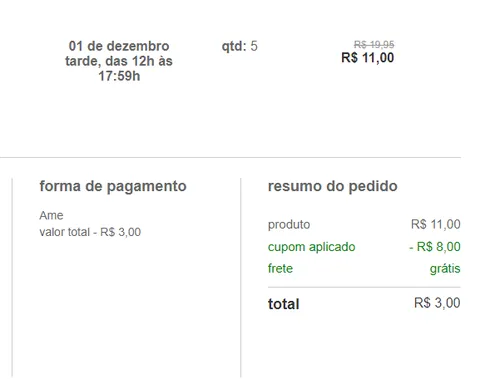This screenshot has height=379, width=500.
Task: Click the coupon discount - R$ 8,00
Action: [435, 247]
